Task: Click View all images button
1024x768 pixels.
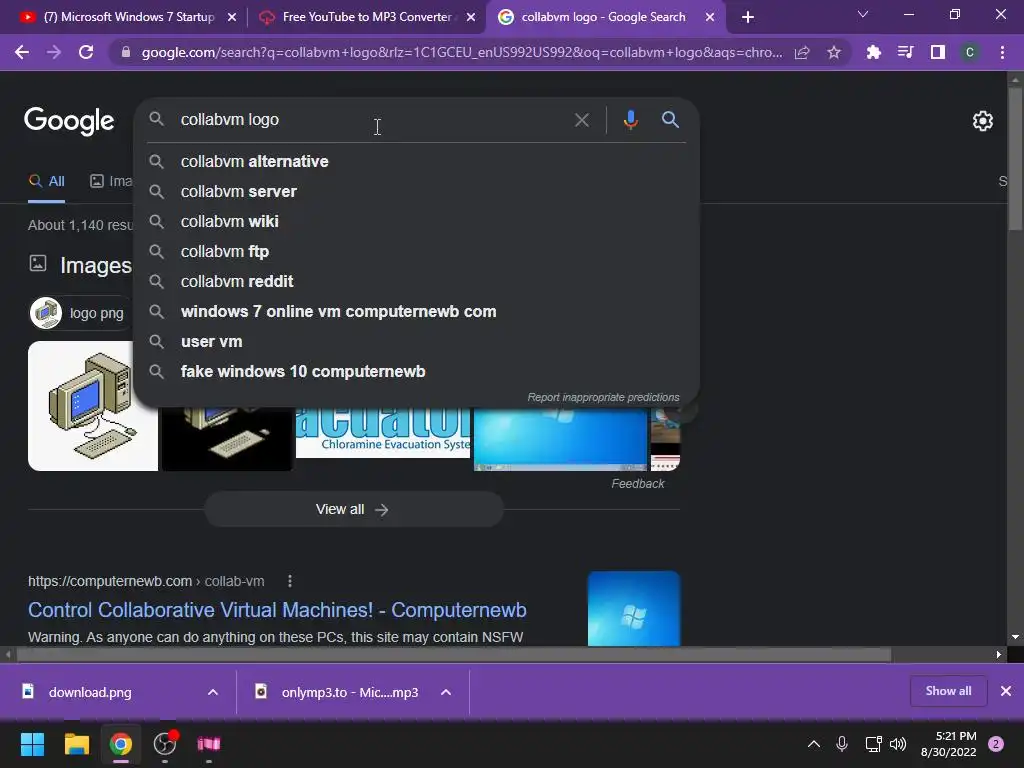Action: tap(353, 509)
